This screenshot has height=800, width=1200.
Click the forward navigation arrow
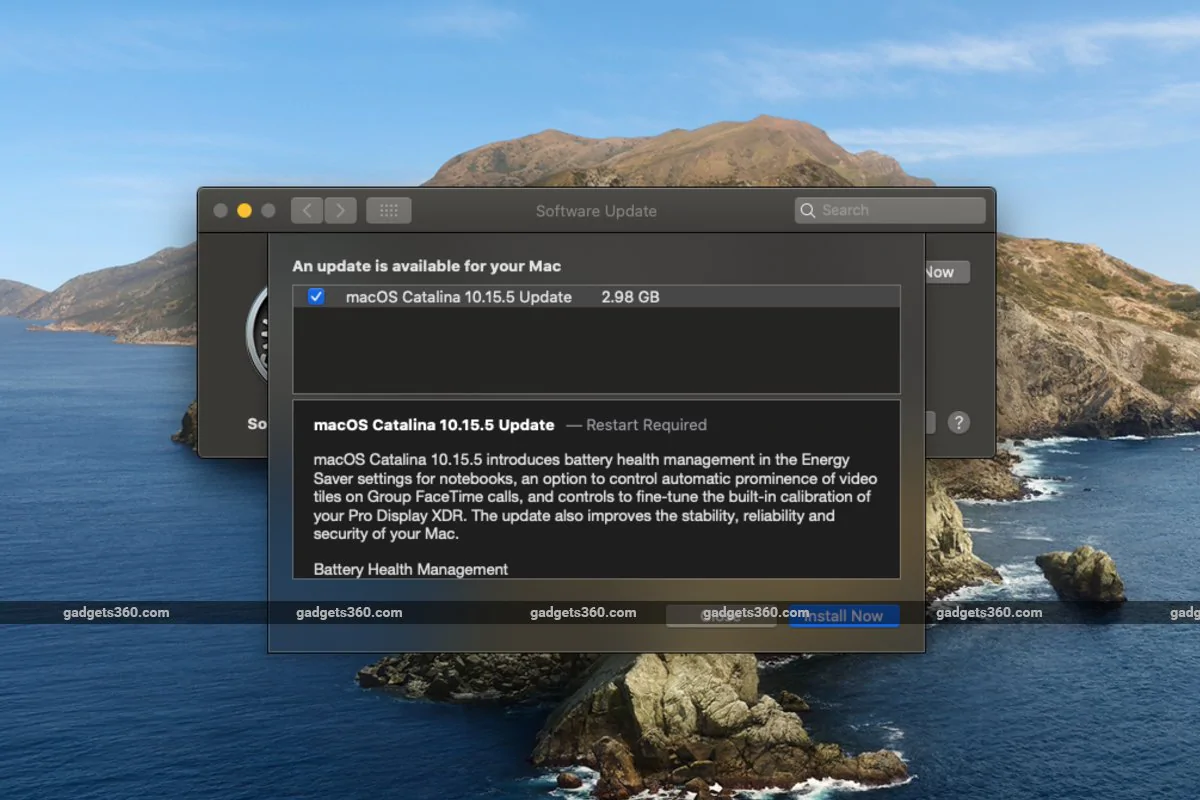(340, 210)
